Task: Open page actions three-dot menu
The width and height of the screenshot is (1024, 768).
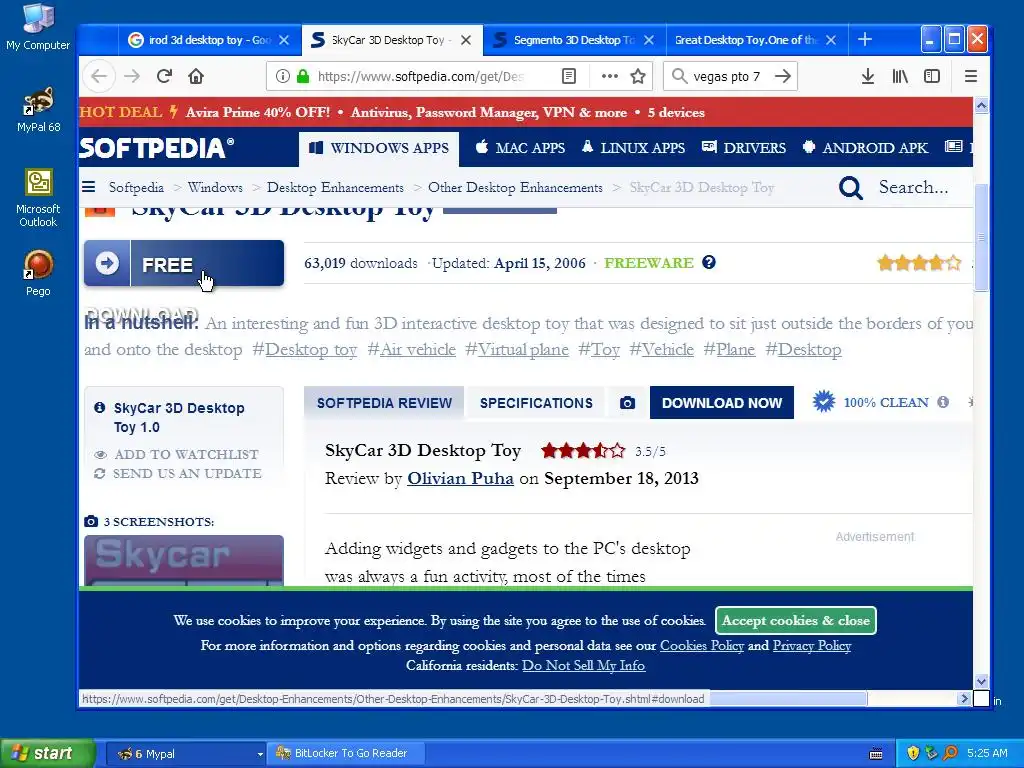Action: pos(609,76)
